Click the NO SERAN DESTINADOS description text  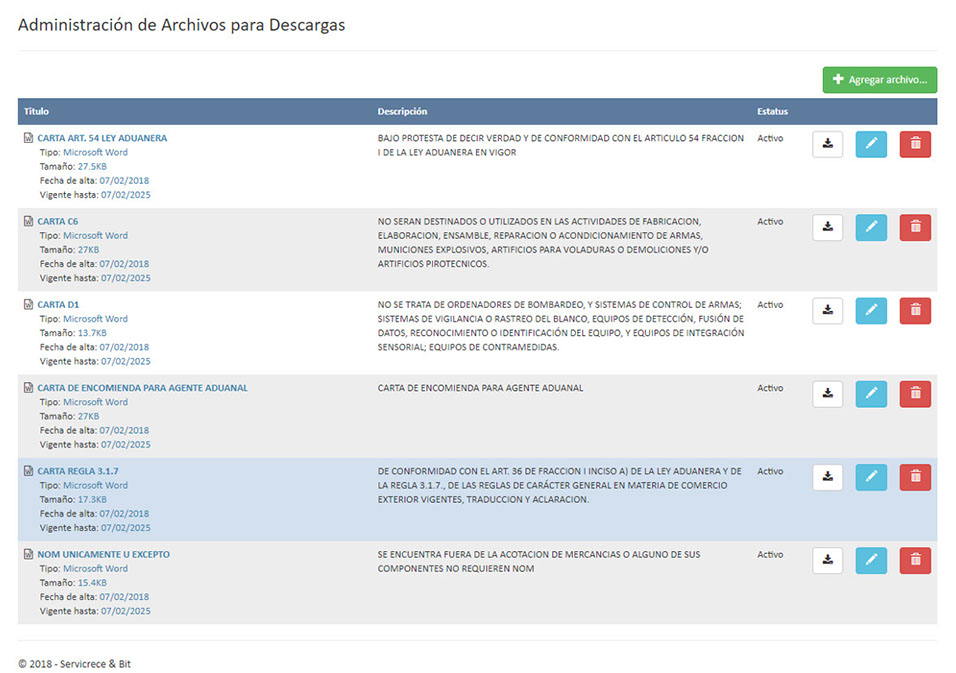click(543, 243)
